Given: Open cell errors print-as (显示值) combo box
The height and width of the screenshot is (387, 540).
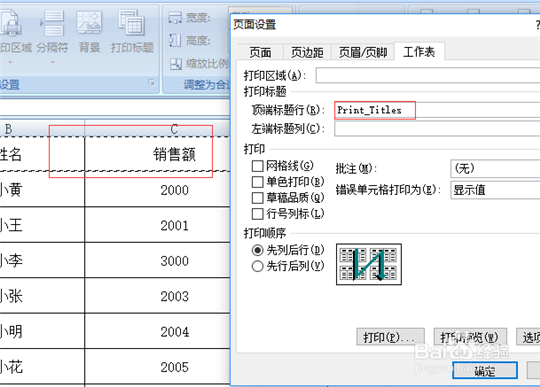Looking at the screenshot, I should [495, 190].
